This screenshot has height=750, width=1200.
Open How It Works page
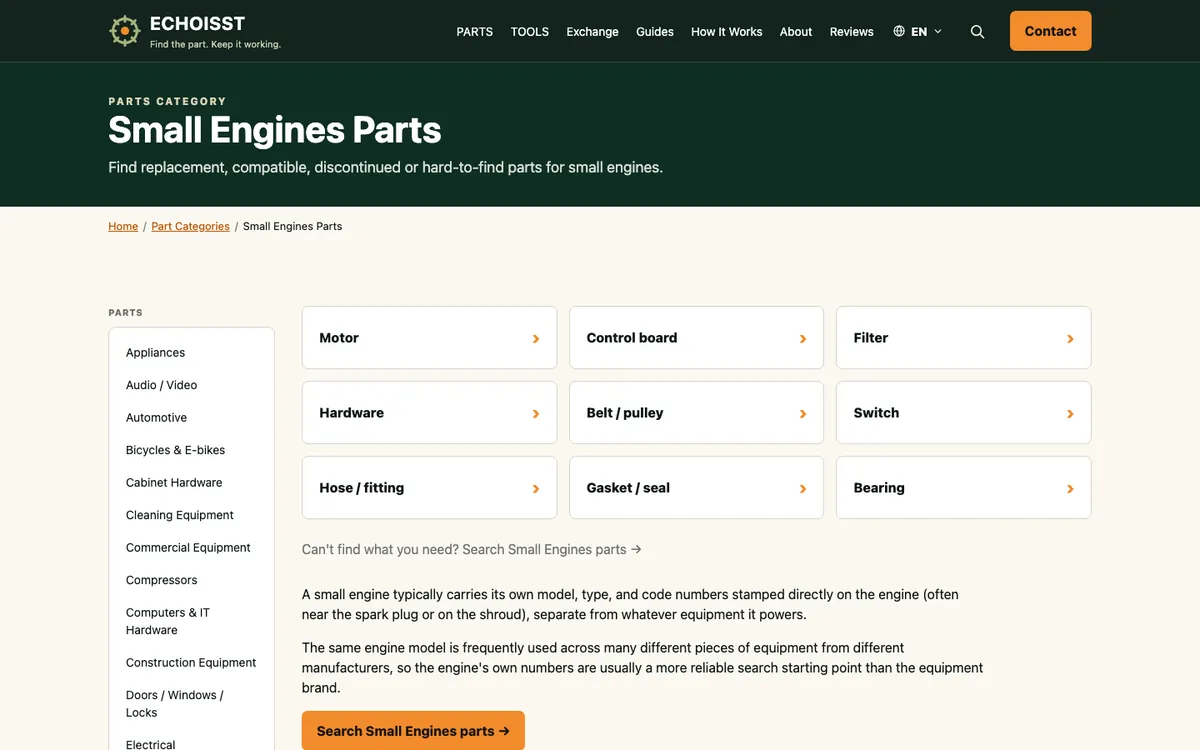pyautogui.click(x=726, y=32)
